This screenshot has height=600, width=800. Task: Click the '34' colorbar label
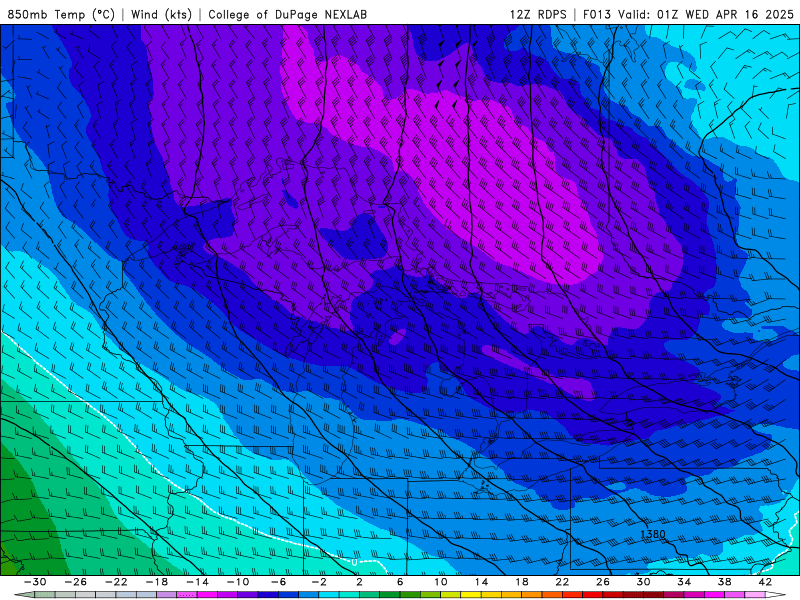(x=684, y=582)
